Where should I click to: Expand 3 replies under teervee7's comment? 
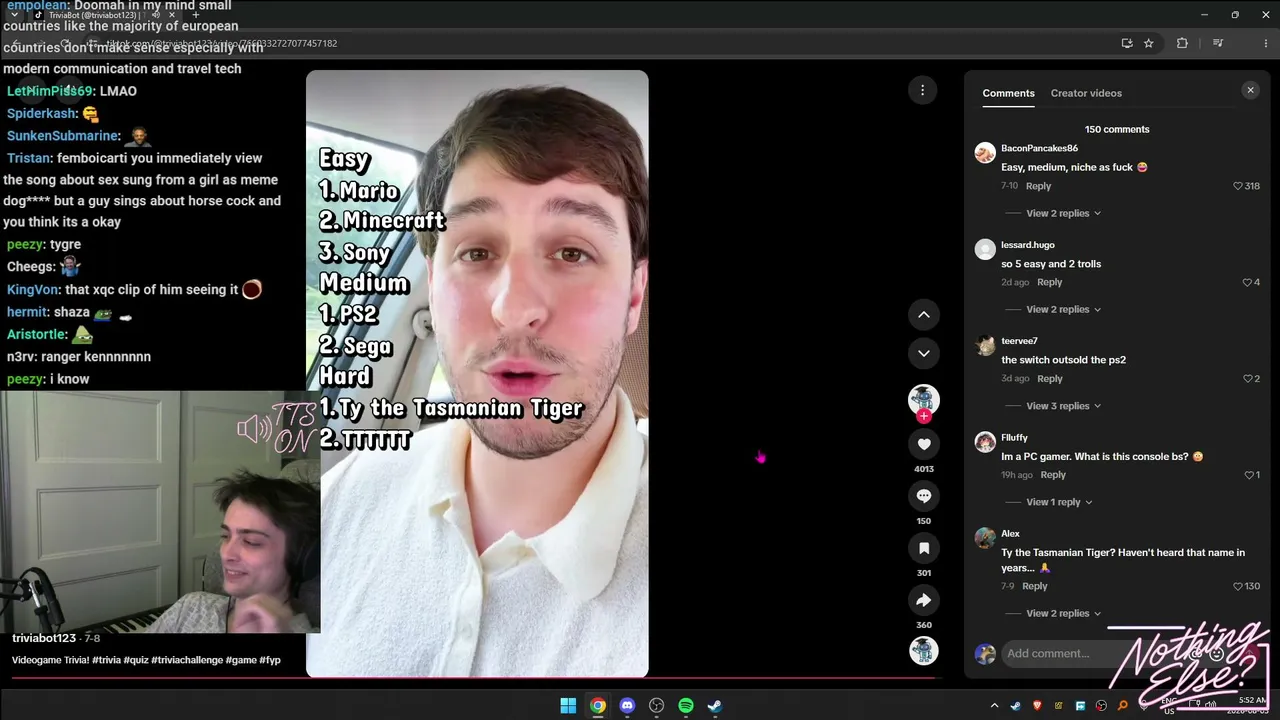[1063, 406]
